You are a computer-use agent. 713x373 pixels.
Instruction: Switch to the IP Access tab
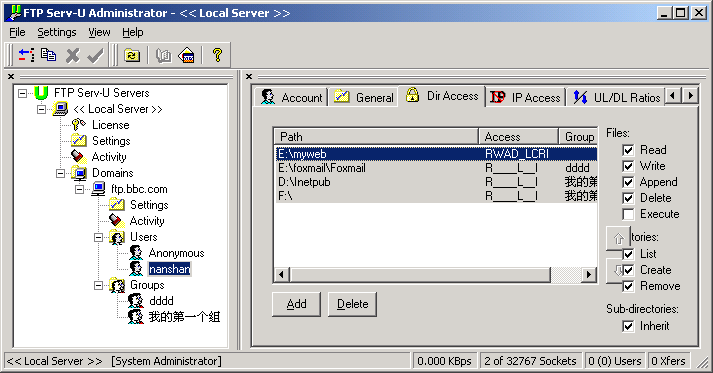pos(525,97)
